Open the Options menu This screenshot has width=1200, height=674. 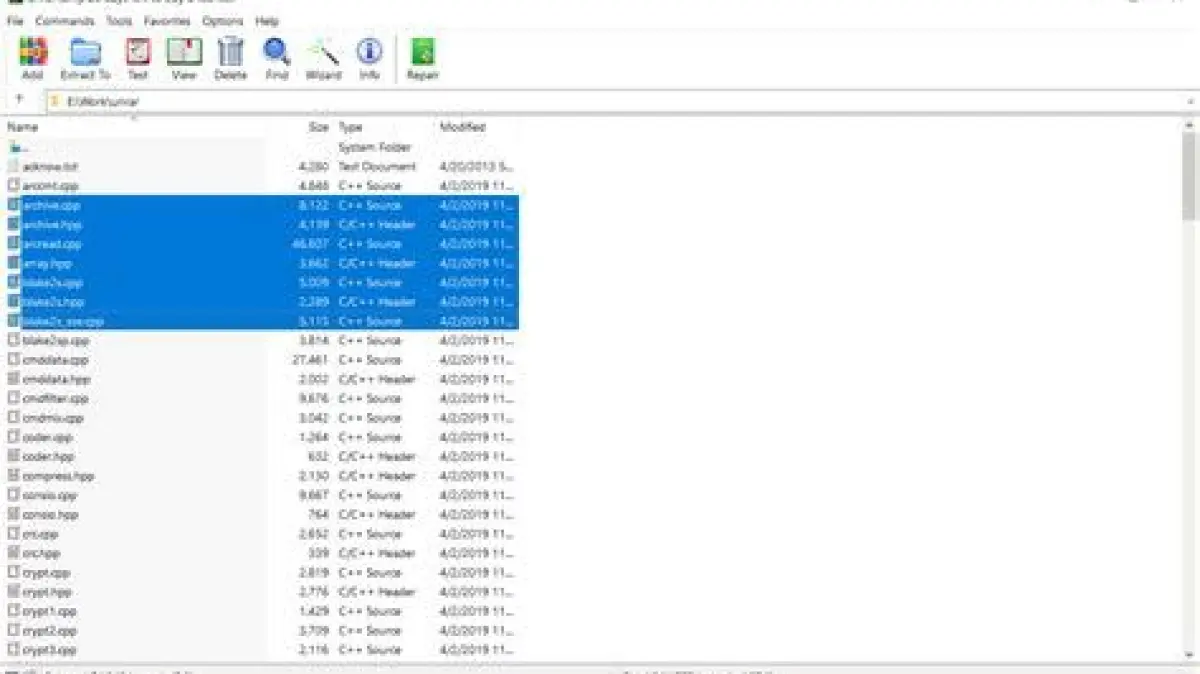(222, 21)
